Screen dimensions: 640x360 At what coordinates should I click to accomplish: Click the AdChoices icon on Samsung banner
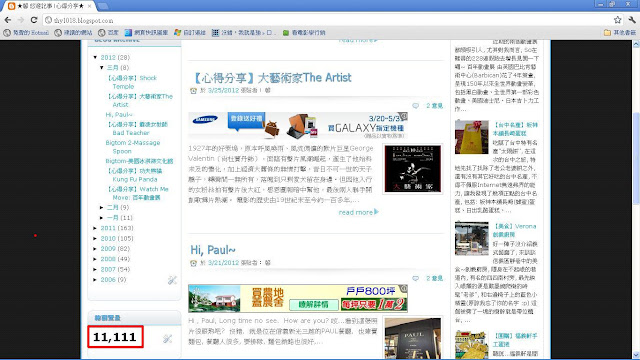coord(404,116)
